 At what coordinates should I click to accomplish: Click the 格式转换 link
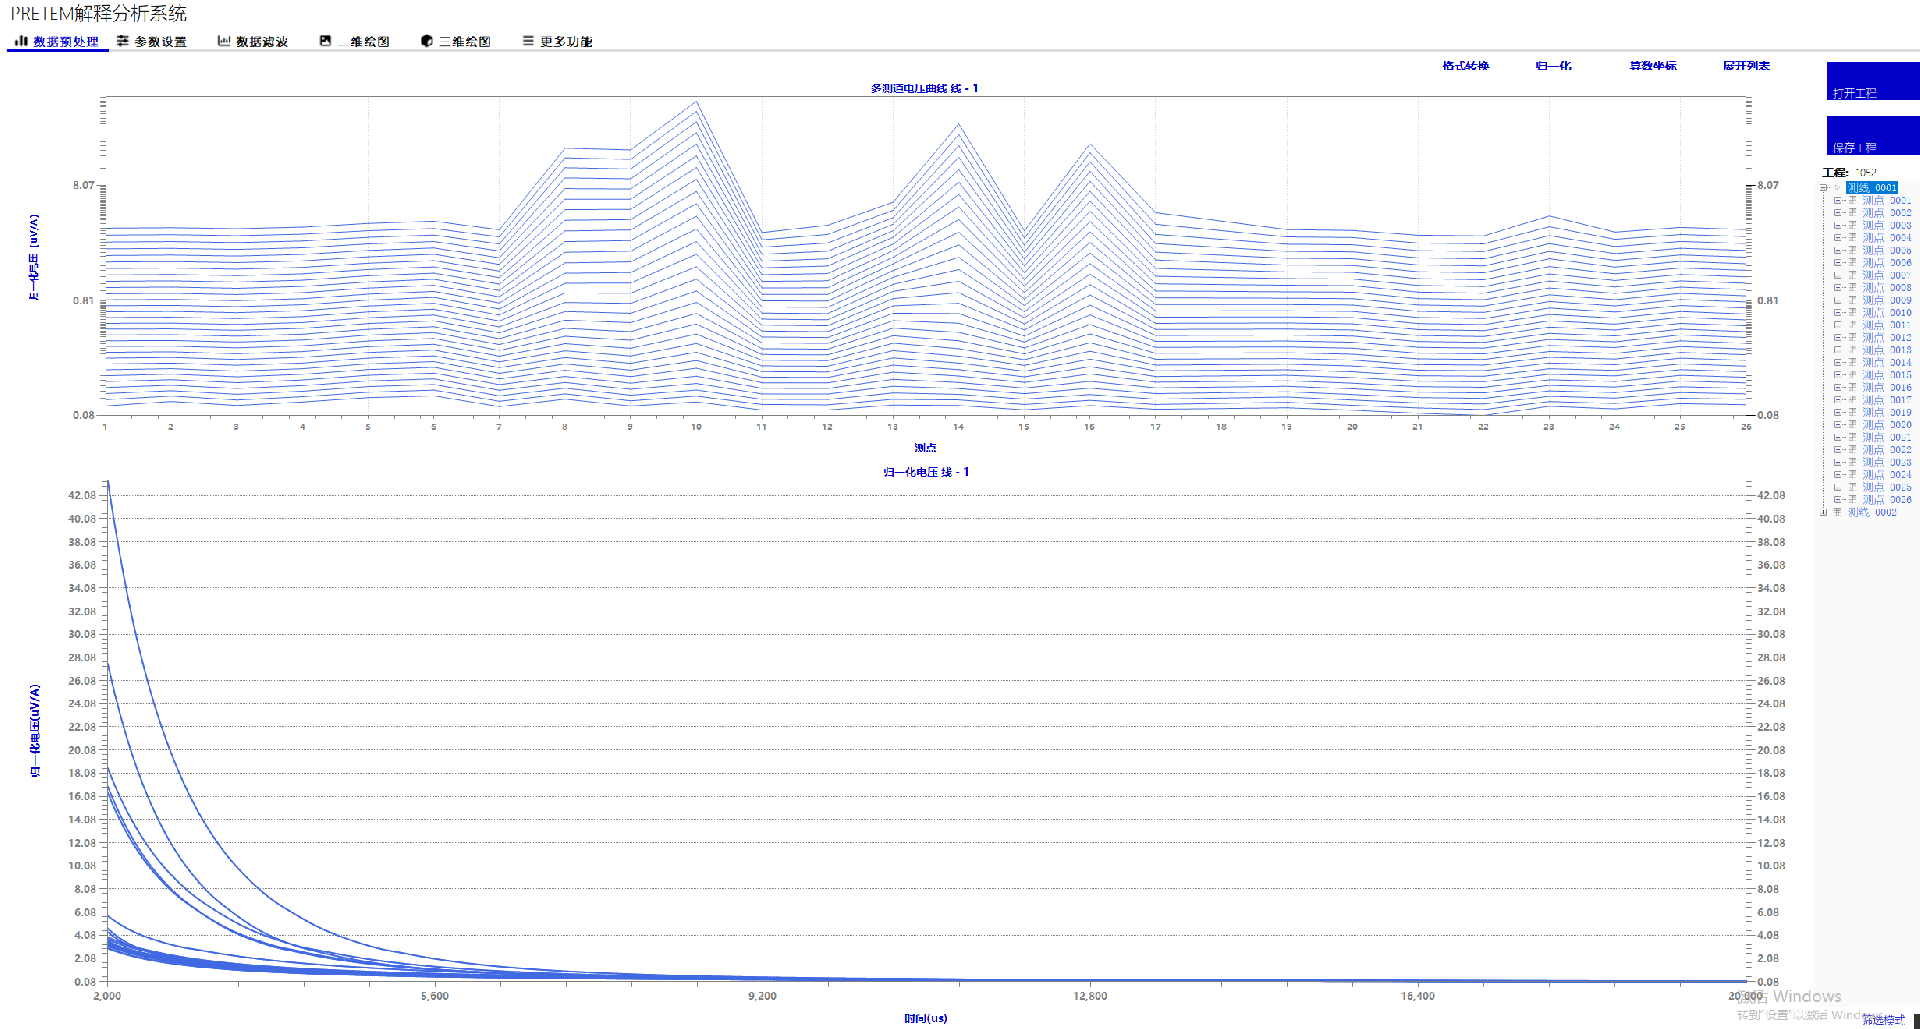(1465, 66)
